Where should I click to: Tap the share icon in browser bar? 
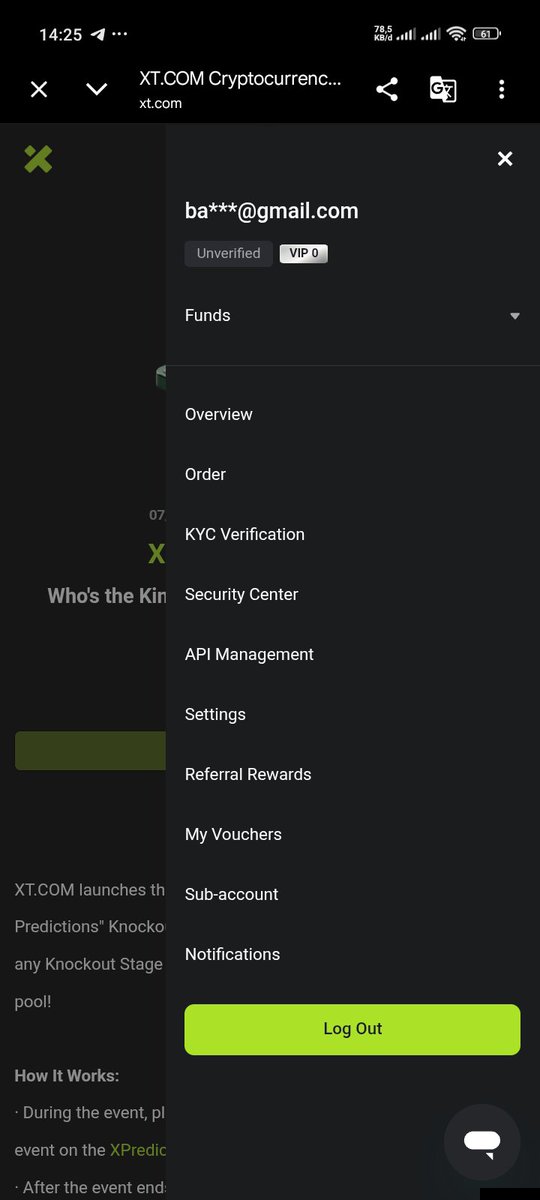(387, 90)
